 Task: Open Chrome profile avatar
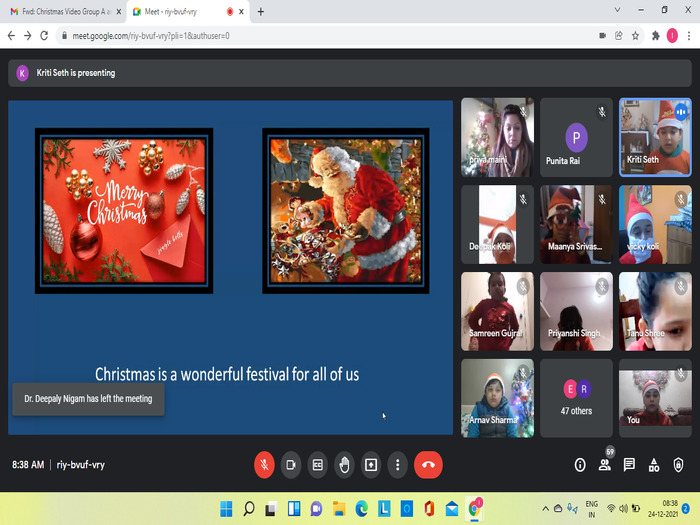click(x=672, y=36)
